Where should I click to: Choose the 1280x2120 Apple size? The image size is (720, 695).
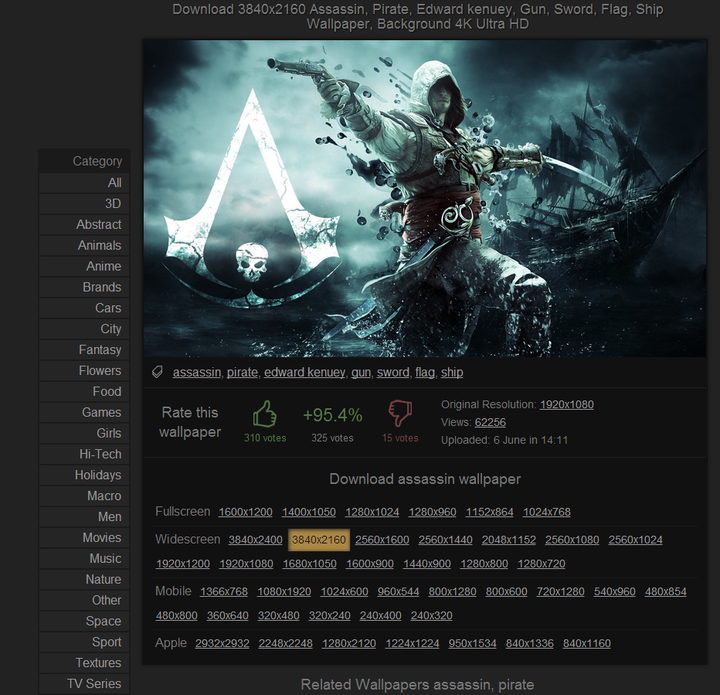coord(349,644)
